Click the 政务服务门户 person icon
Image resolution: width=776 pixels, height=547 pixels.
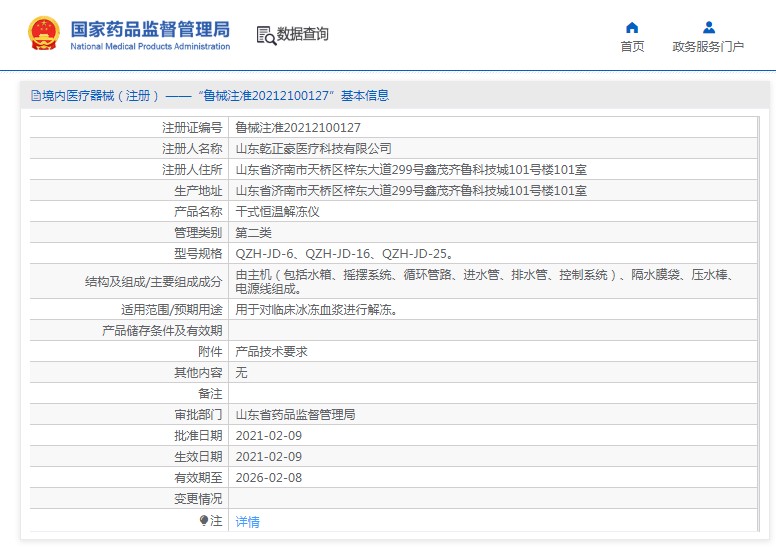point(708,27)
